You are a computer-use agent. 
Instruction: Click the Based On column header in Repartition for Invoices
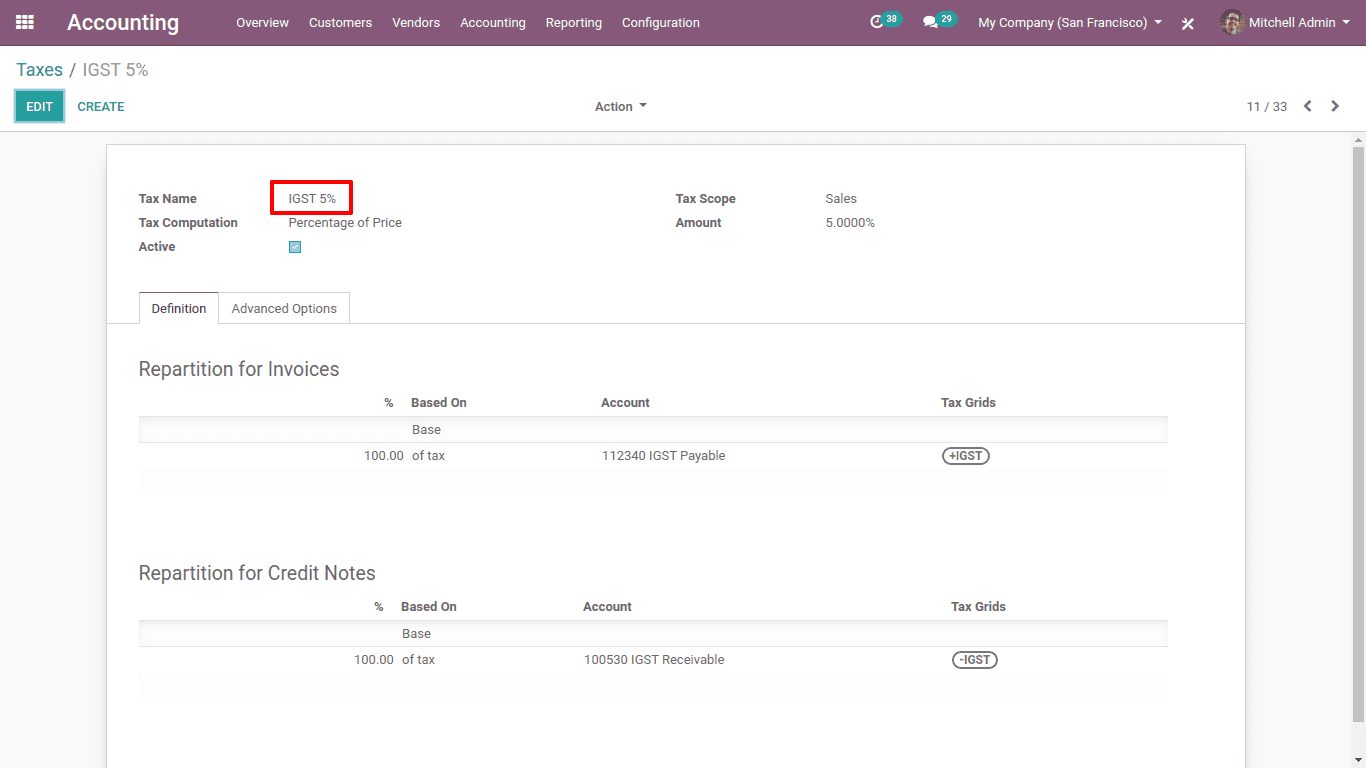(439, 403)
